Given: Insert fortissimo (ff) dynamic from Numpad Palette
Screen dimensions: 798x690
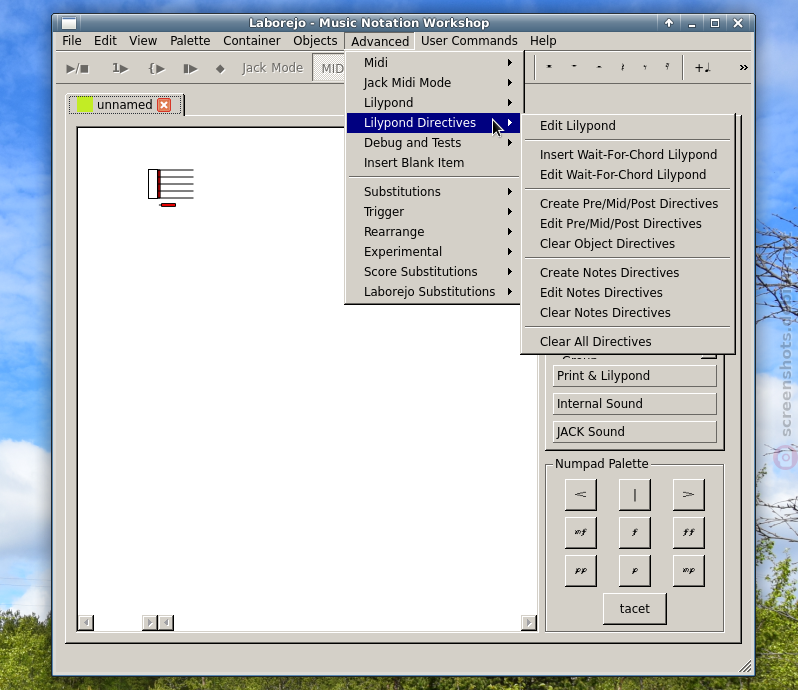Looking at the screenshot, I should 689,532.
